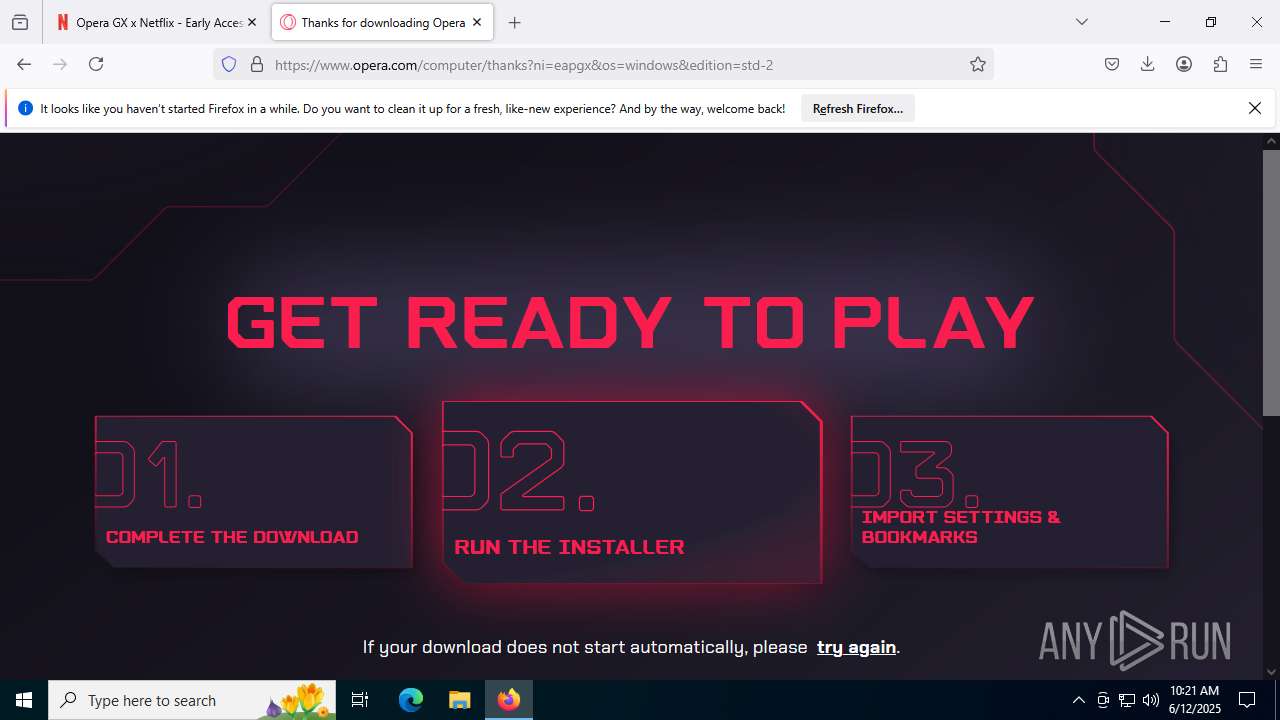Click scrollbar down arrow
Viewport: 1280px width, 720px height.
click(x=1271, y=671)
